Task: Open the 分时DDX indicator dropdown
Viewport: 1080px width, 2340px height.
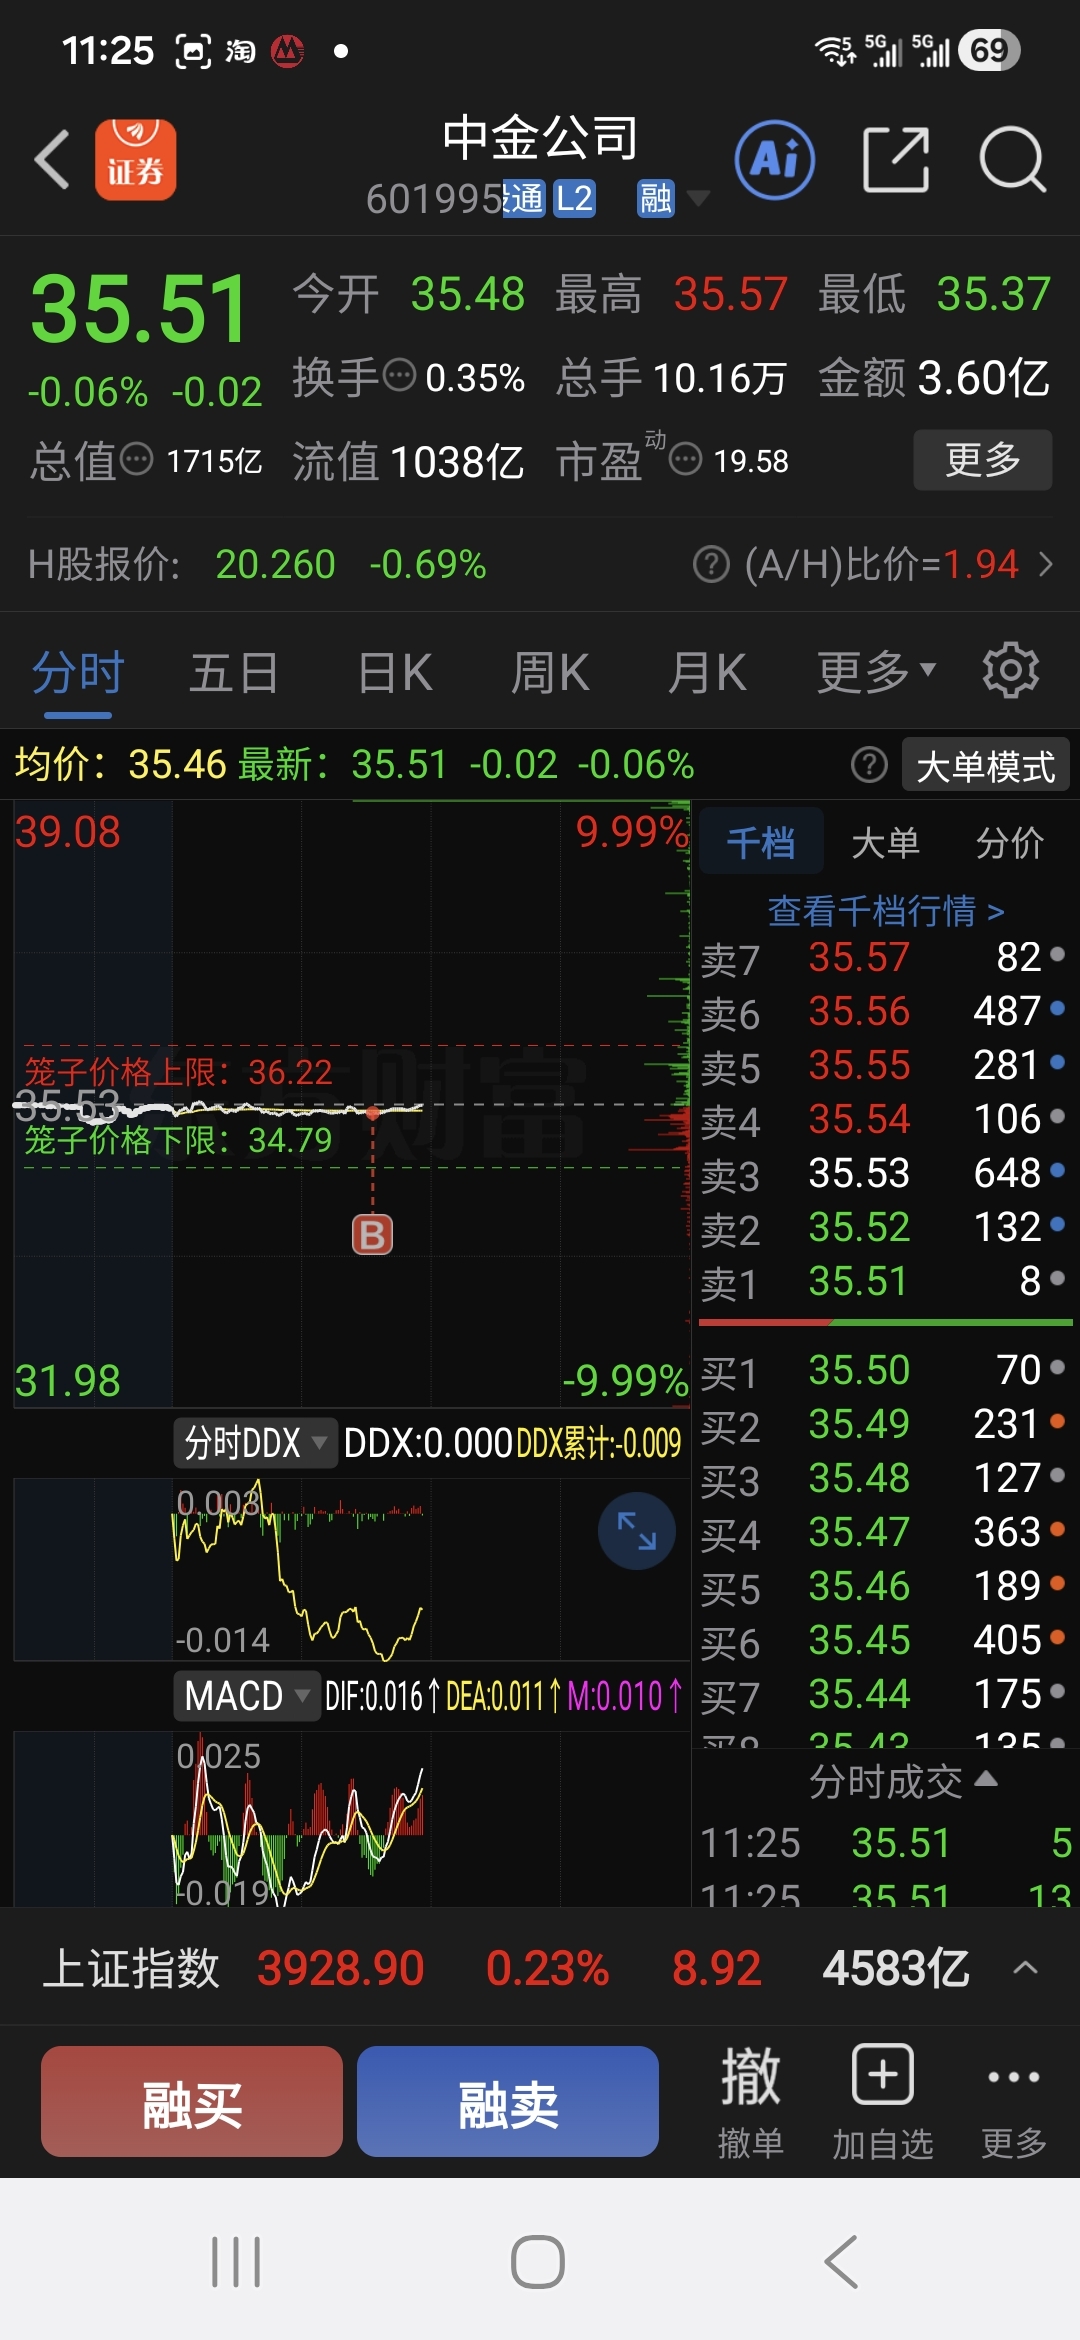Action: 255,1443
